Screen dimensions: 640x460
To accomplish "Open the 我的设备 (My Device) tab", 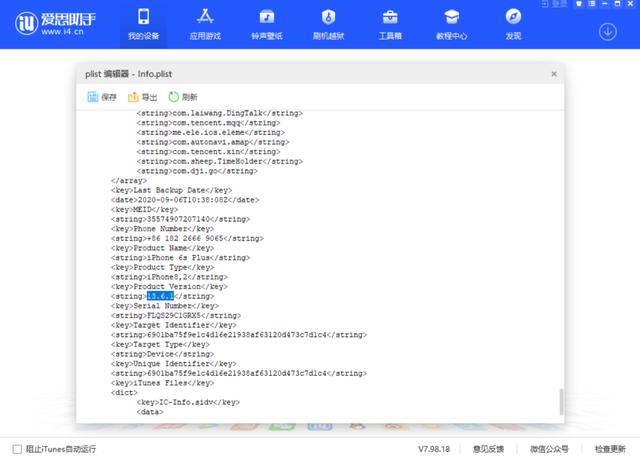I will pos(143,24).
